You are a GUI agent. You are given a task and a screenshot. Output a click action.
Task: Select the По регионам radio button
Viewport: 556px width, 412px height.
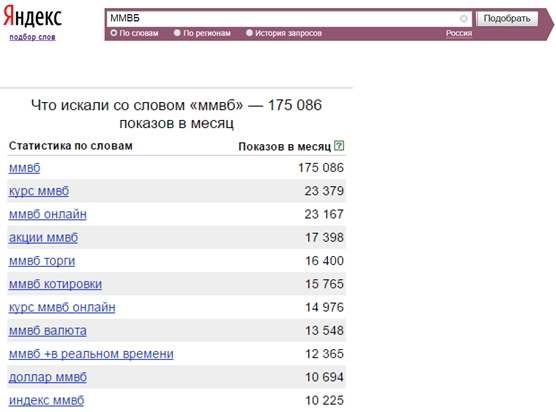pyautogui.click(x=177, y=33)
